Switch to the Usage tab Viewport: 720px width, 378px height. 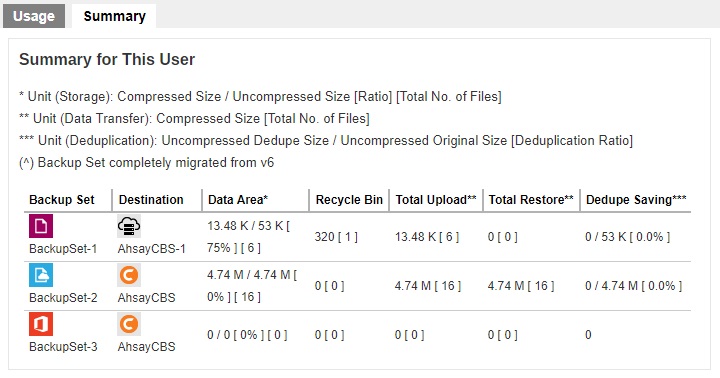coord(34,16)
